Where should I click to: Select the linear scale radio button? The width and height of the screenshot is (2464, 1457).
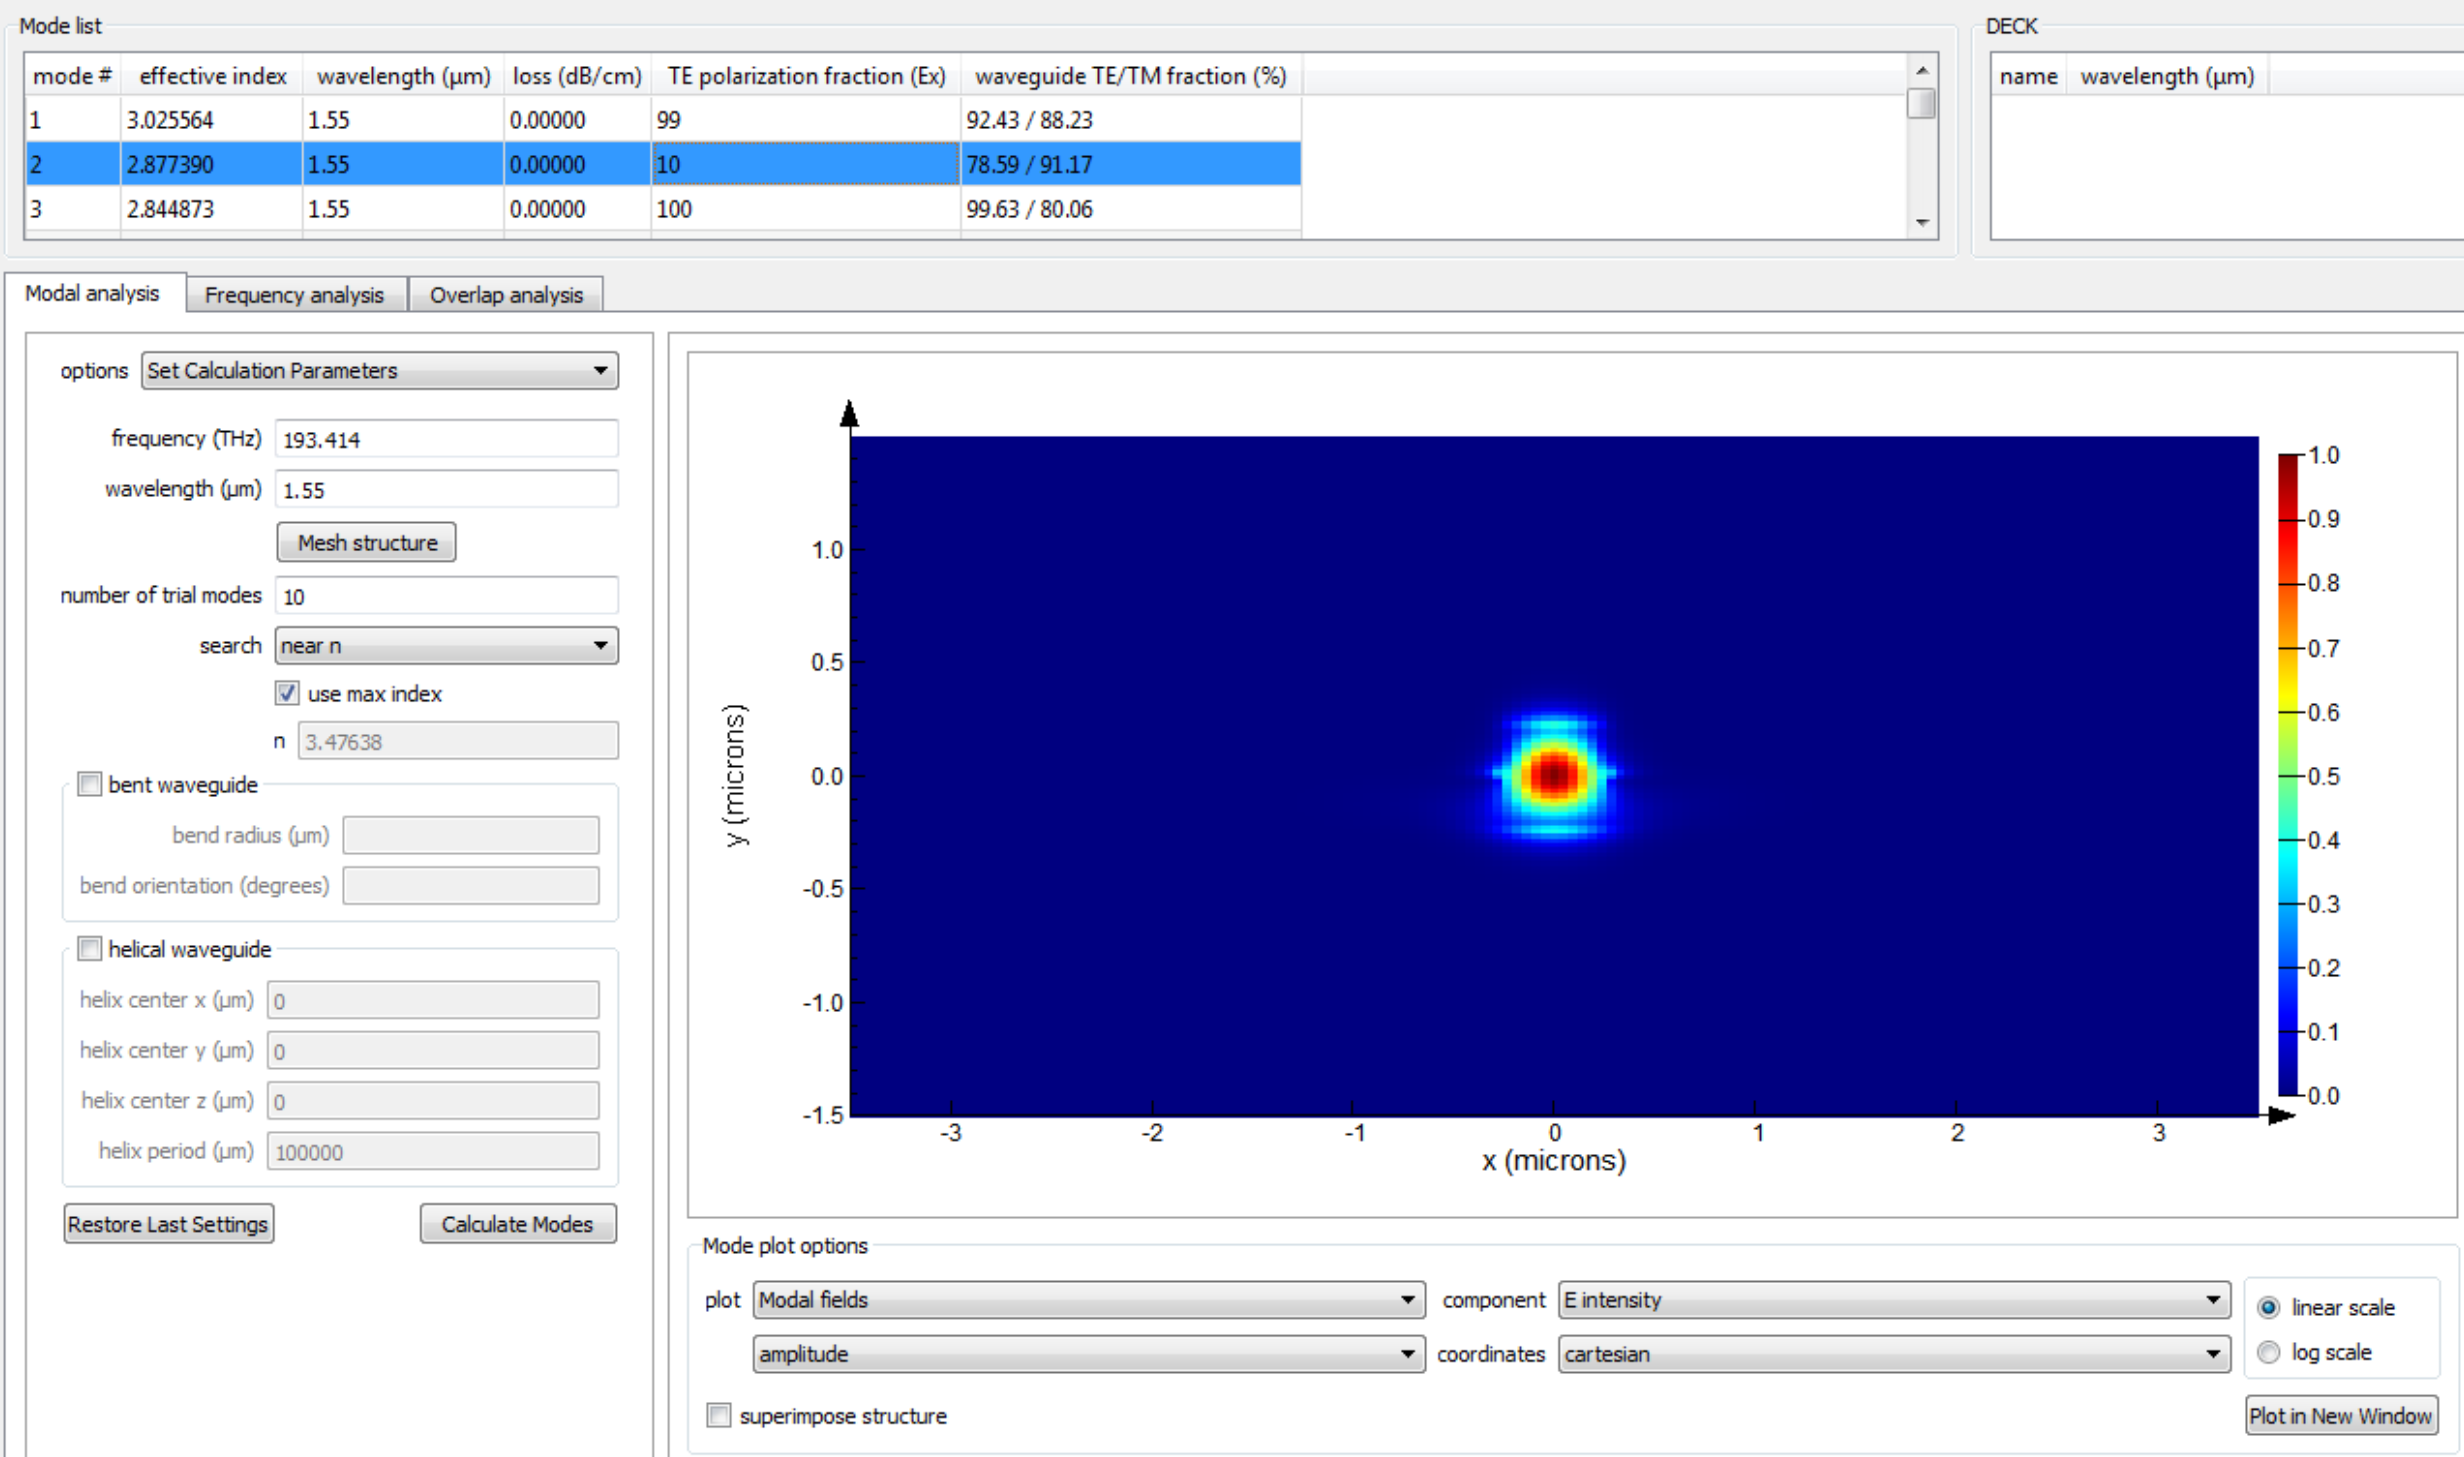pos(2268,1307)
